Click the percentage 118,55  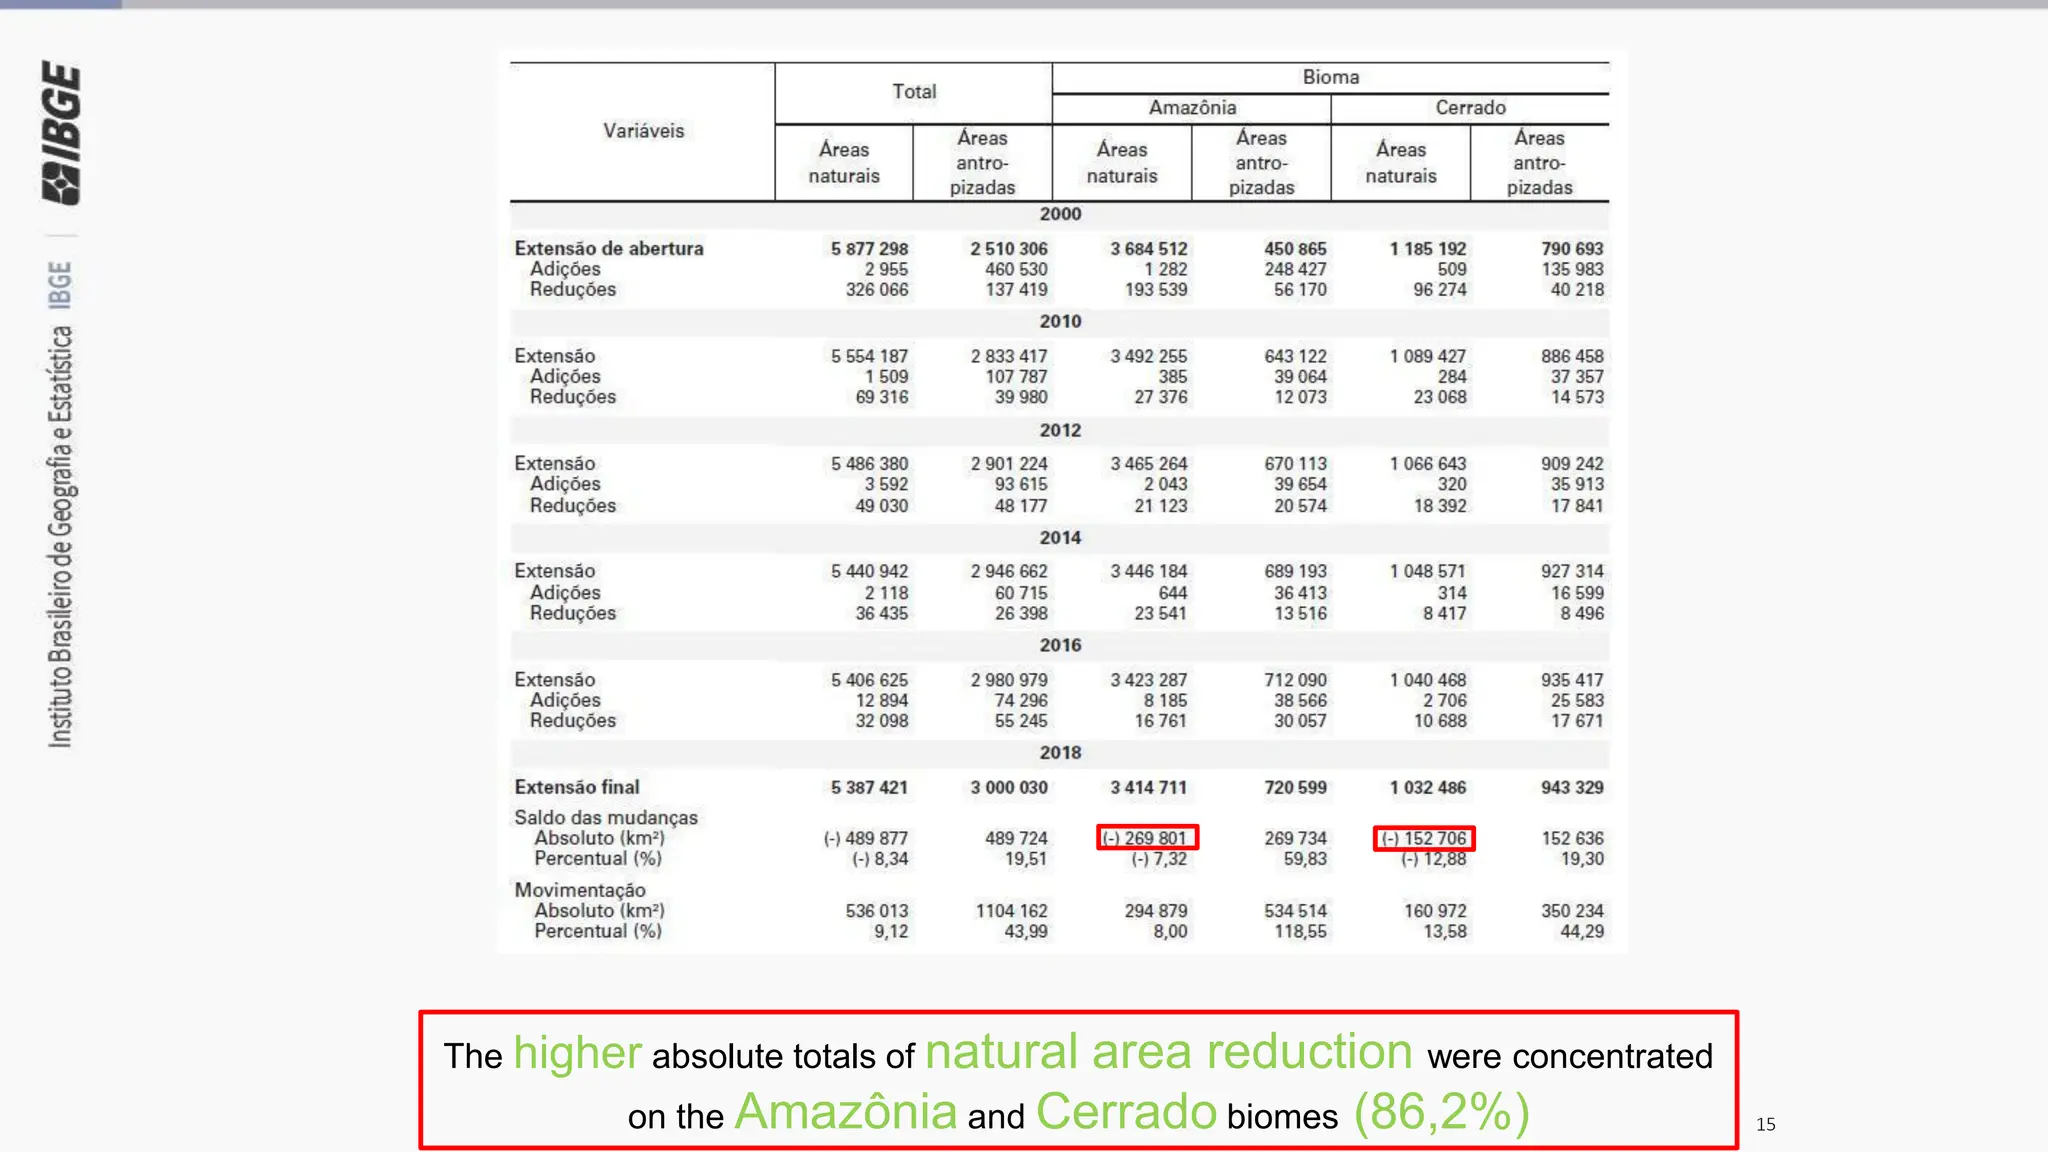tap(1300, 932)
